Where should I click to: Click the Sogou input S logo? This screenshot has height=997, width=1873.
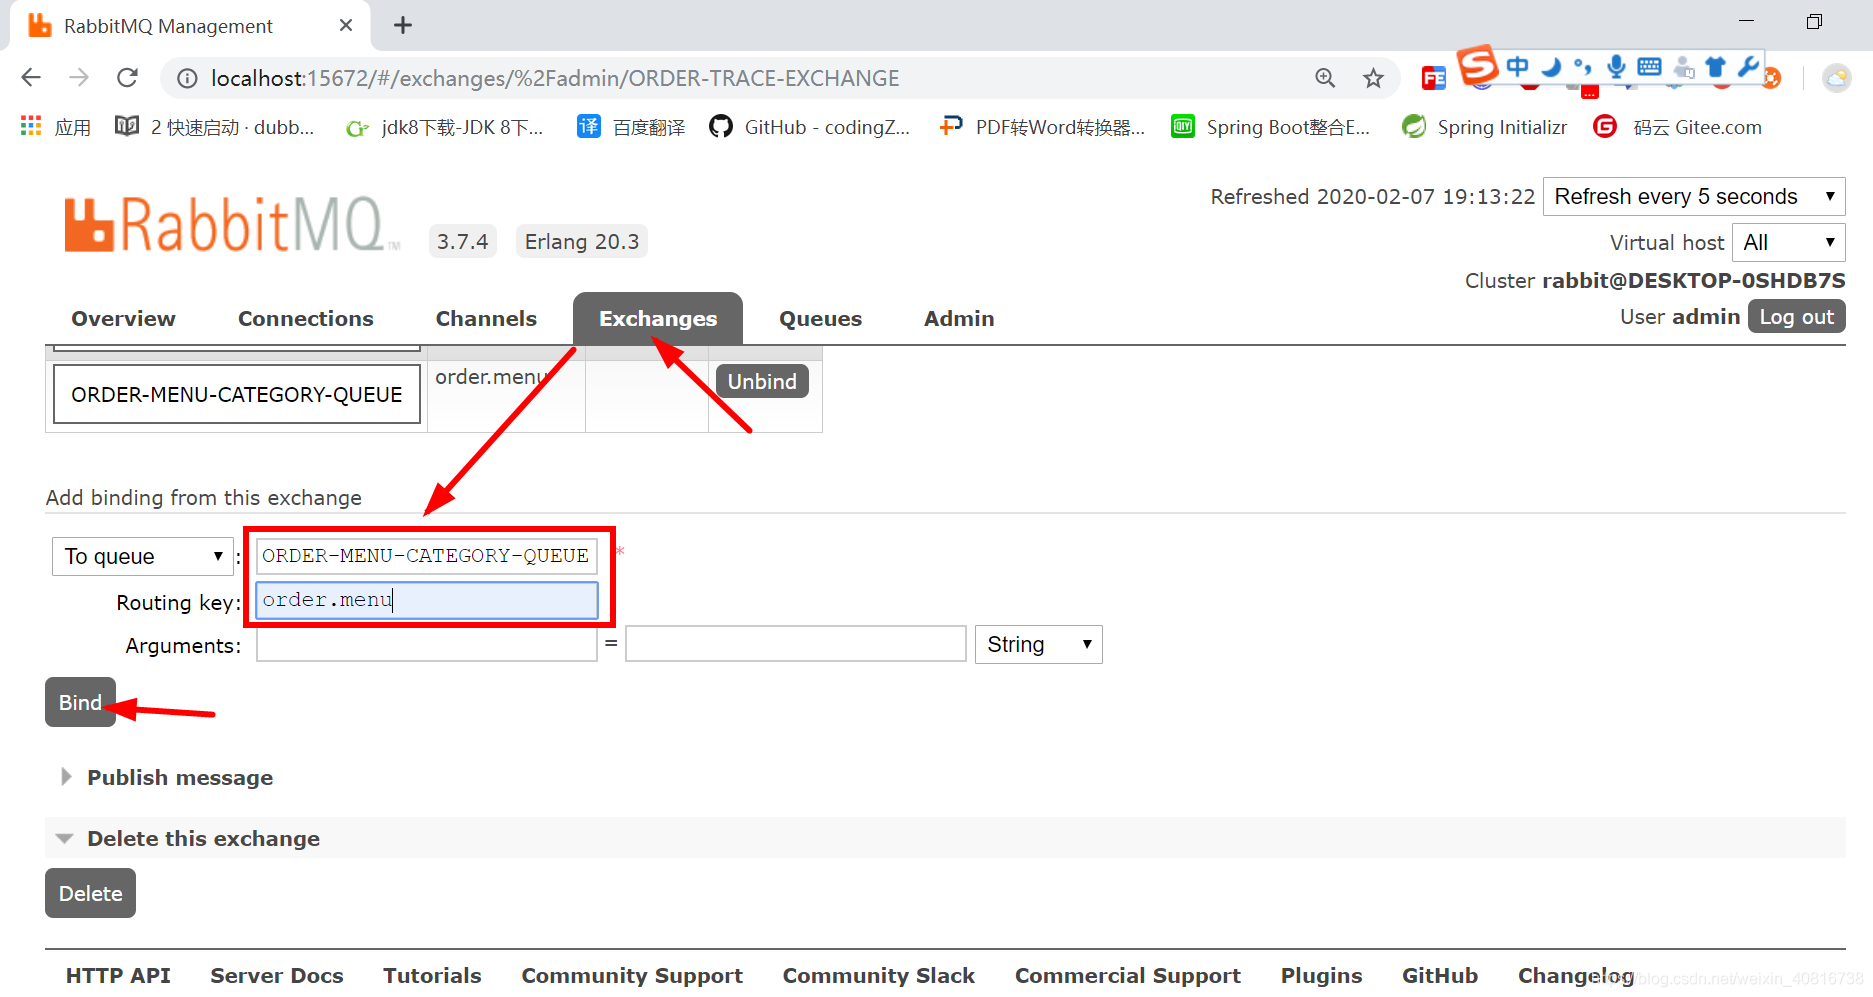coord(1477,65)
